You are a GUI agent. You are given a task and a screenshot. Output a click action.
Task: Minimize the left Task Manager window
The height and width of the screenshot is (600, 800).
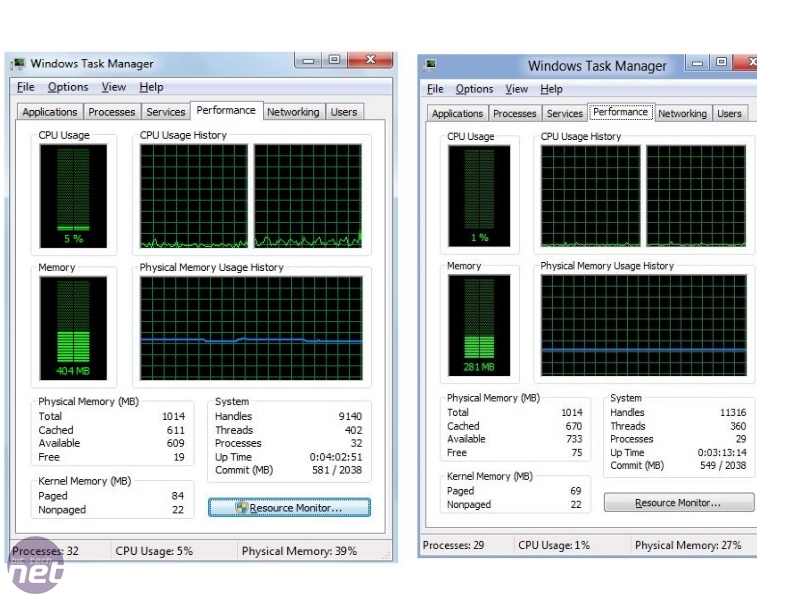click(x=308, y=60)
